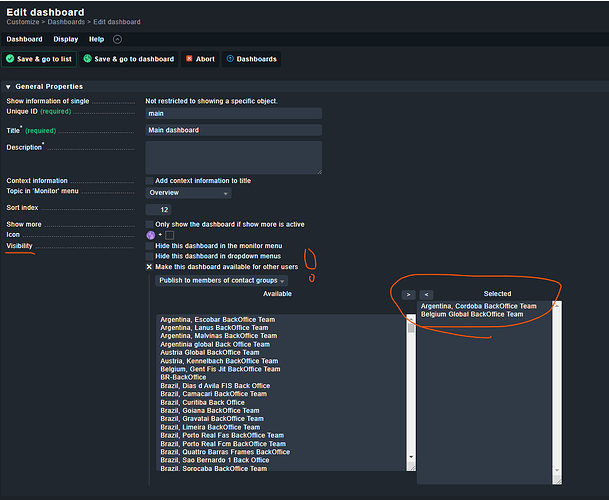The width and height of the screenshot is (609, 500).
Task: Click the Save & go to dashboard icon
Action: tap(88, 59)
